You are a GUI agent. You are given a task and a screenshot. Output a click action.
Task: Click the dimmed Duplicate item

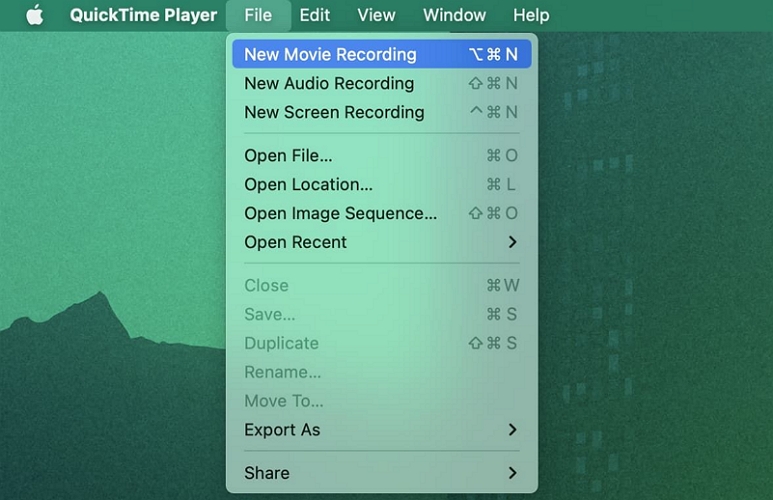[382, 343]
